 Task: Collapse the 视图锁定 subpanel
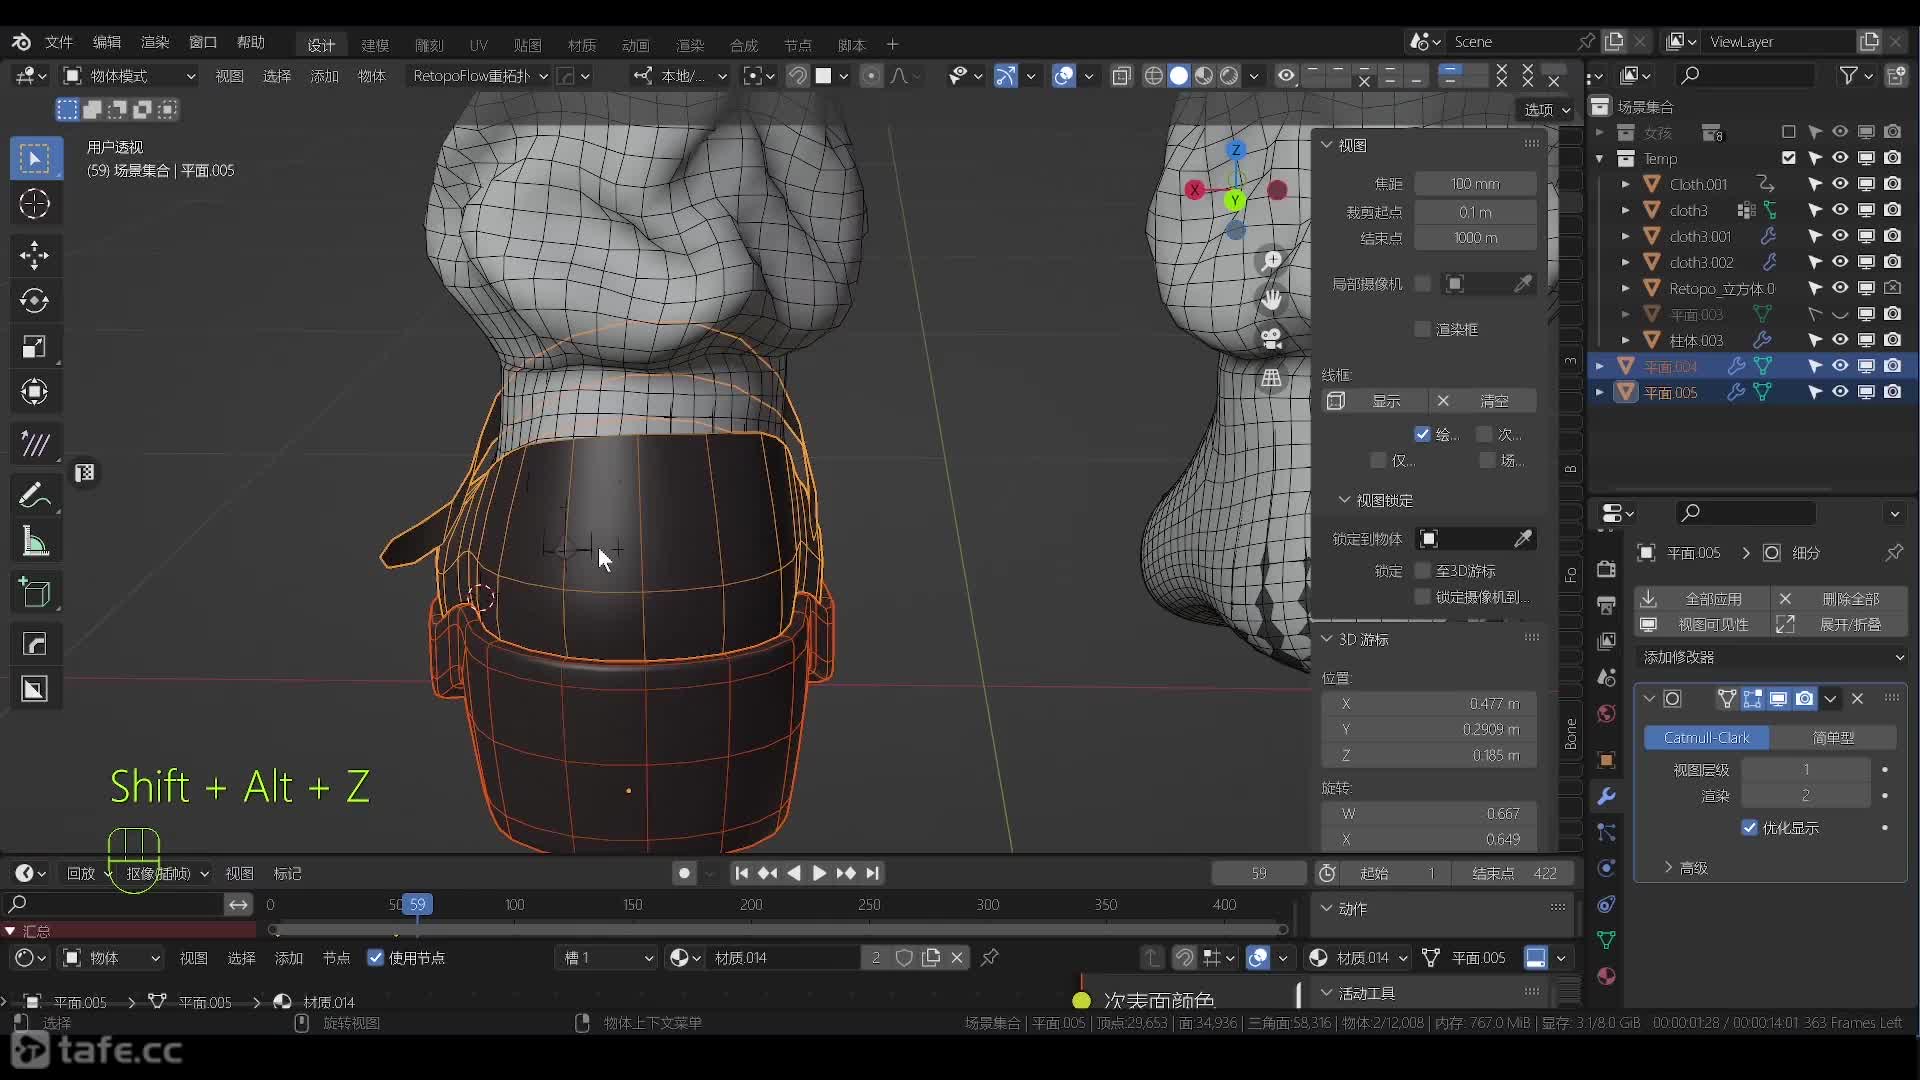click(1344, 500)
